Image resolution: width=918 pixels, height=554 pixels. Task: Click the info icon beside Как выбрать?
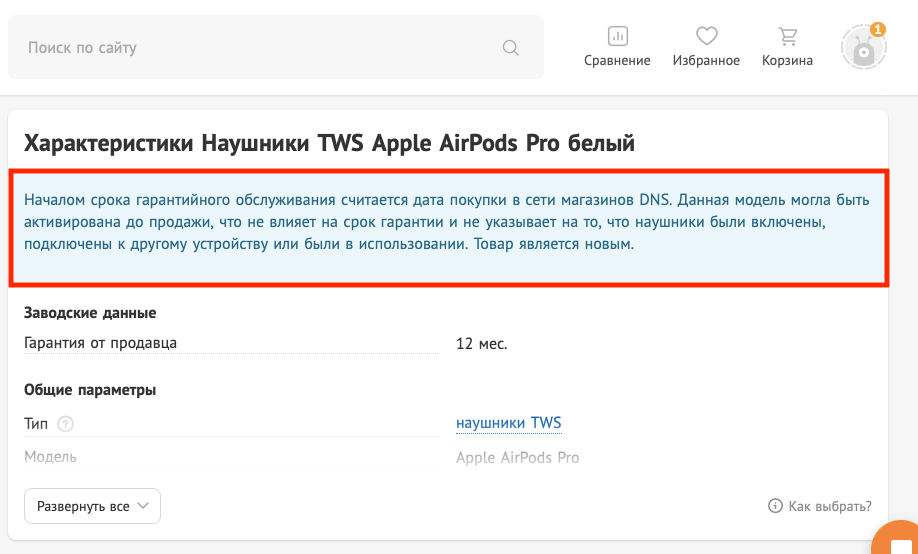(775, 506)
